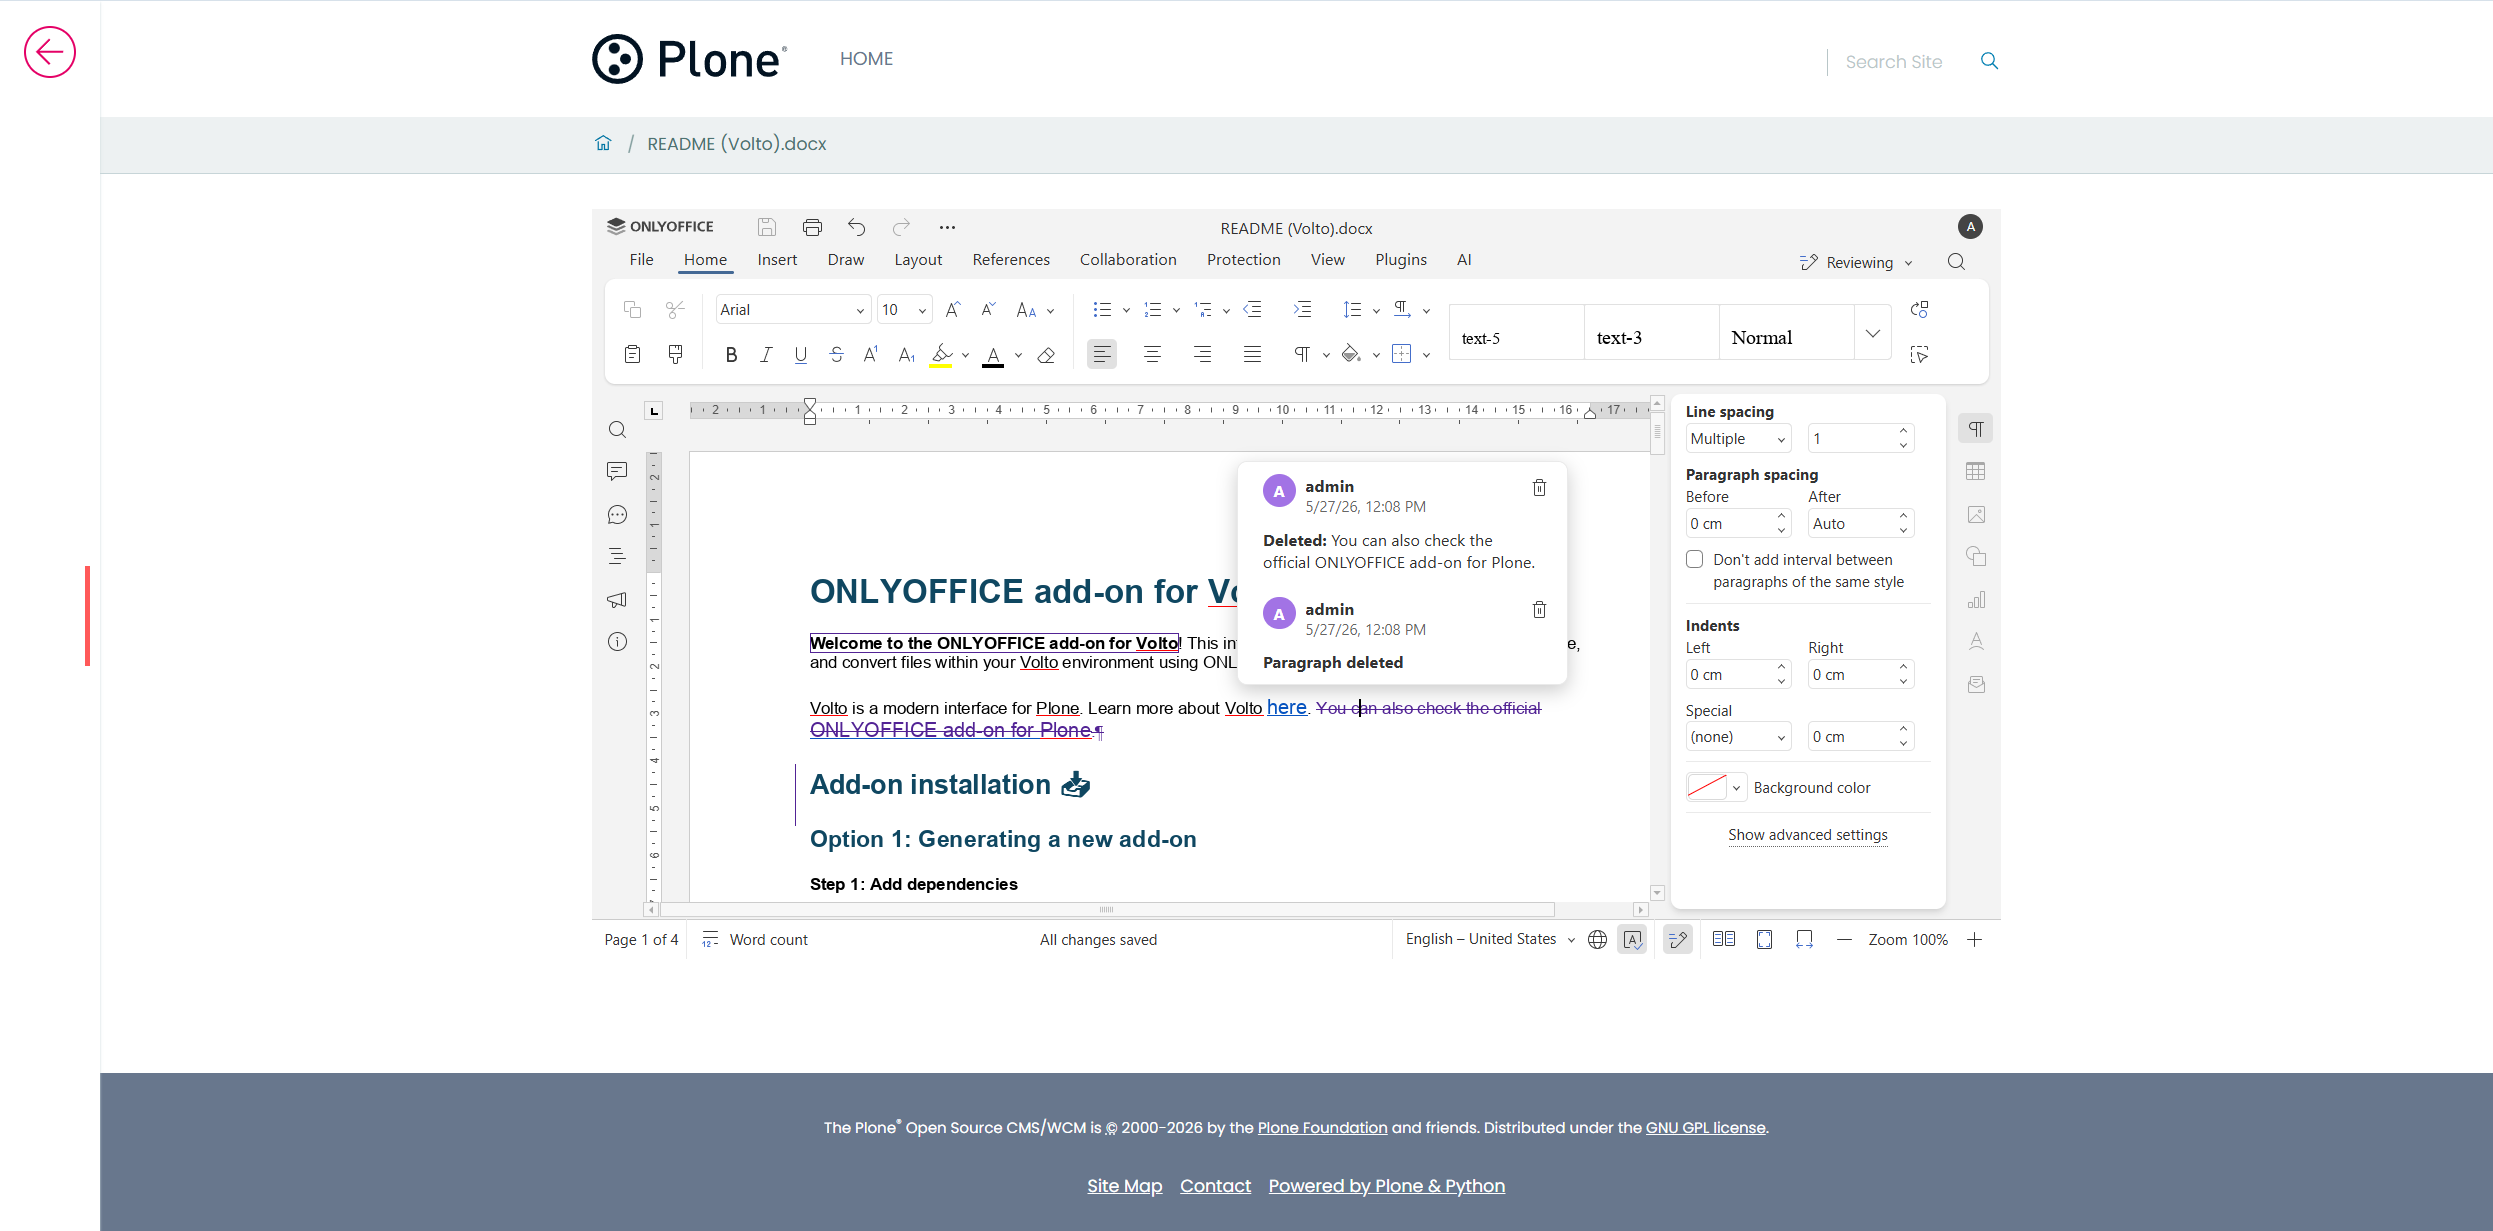Screen dimensions: 2493x1231
Task: Zoom in with the plus button
Action: click(x=1974, y=940)
